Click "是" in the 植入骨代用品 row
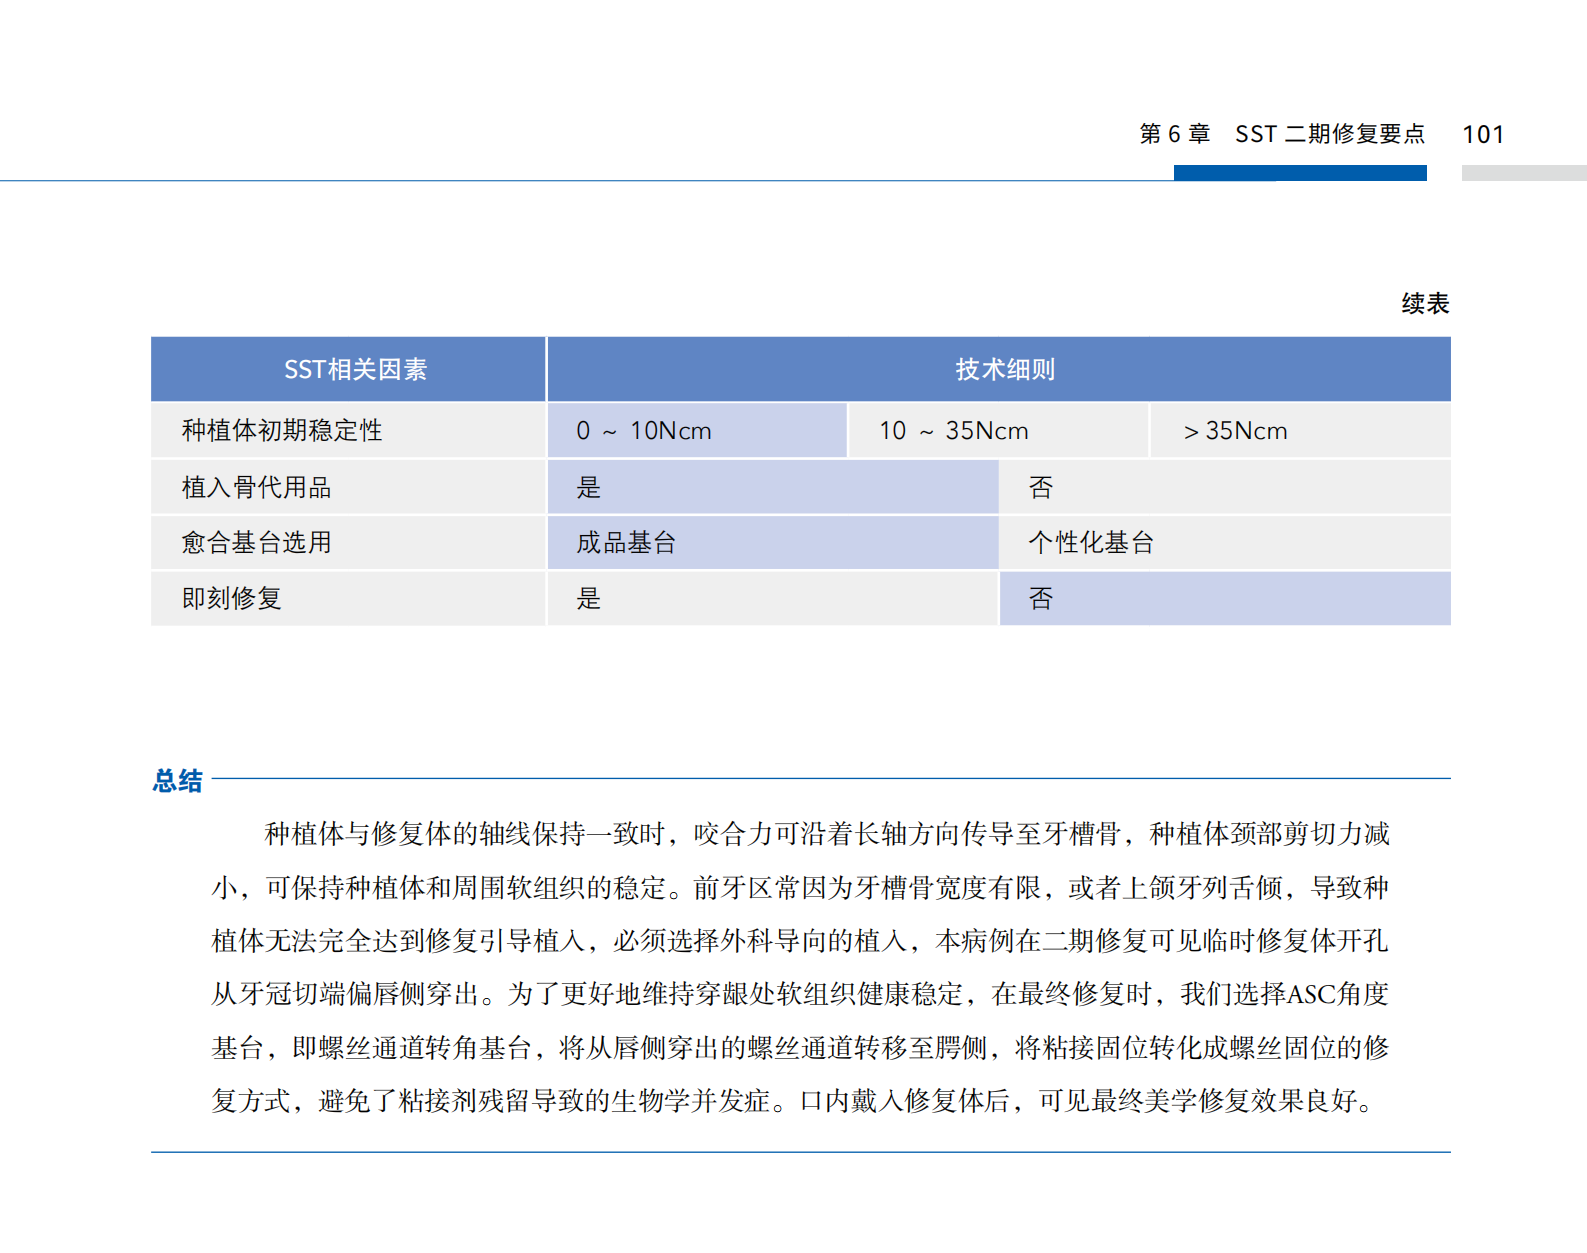Image resolution: width=1587 pixels, height=1253 pixels. pyautogui.click(x=589, y=488)
